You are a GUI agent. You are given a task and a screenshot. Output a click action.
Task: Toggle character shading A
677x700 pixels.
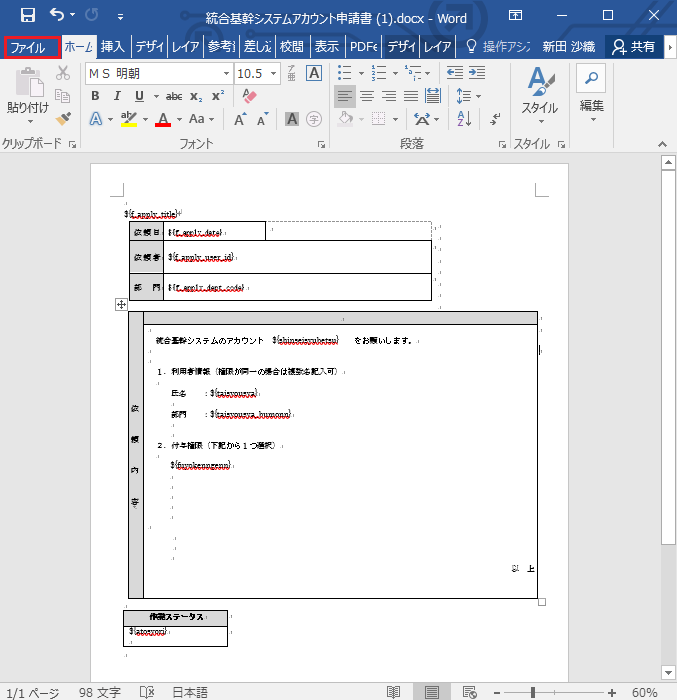coord(292,119)
